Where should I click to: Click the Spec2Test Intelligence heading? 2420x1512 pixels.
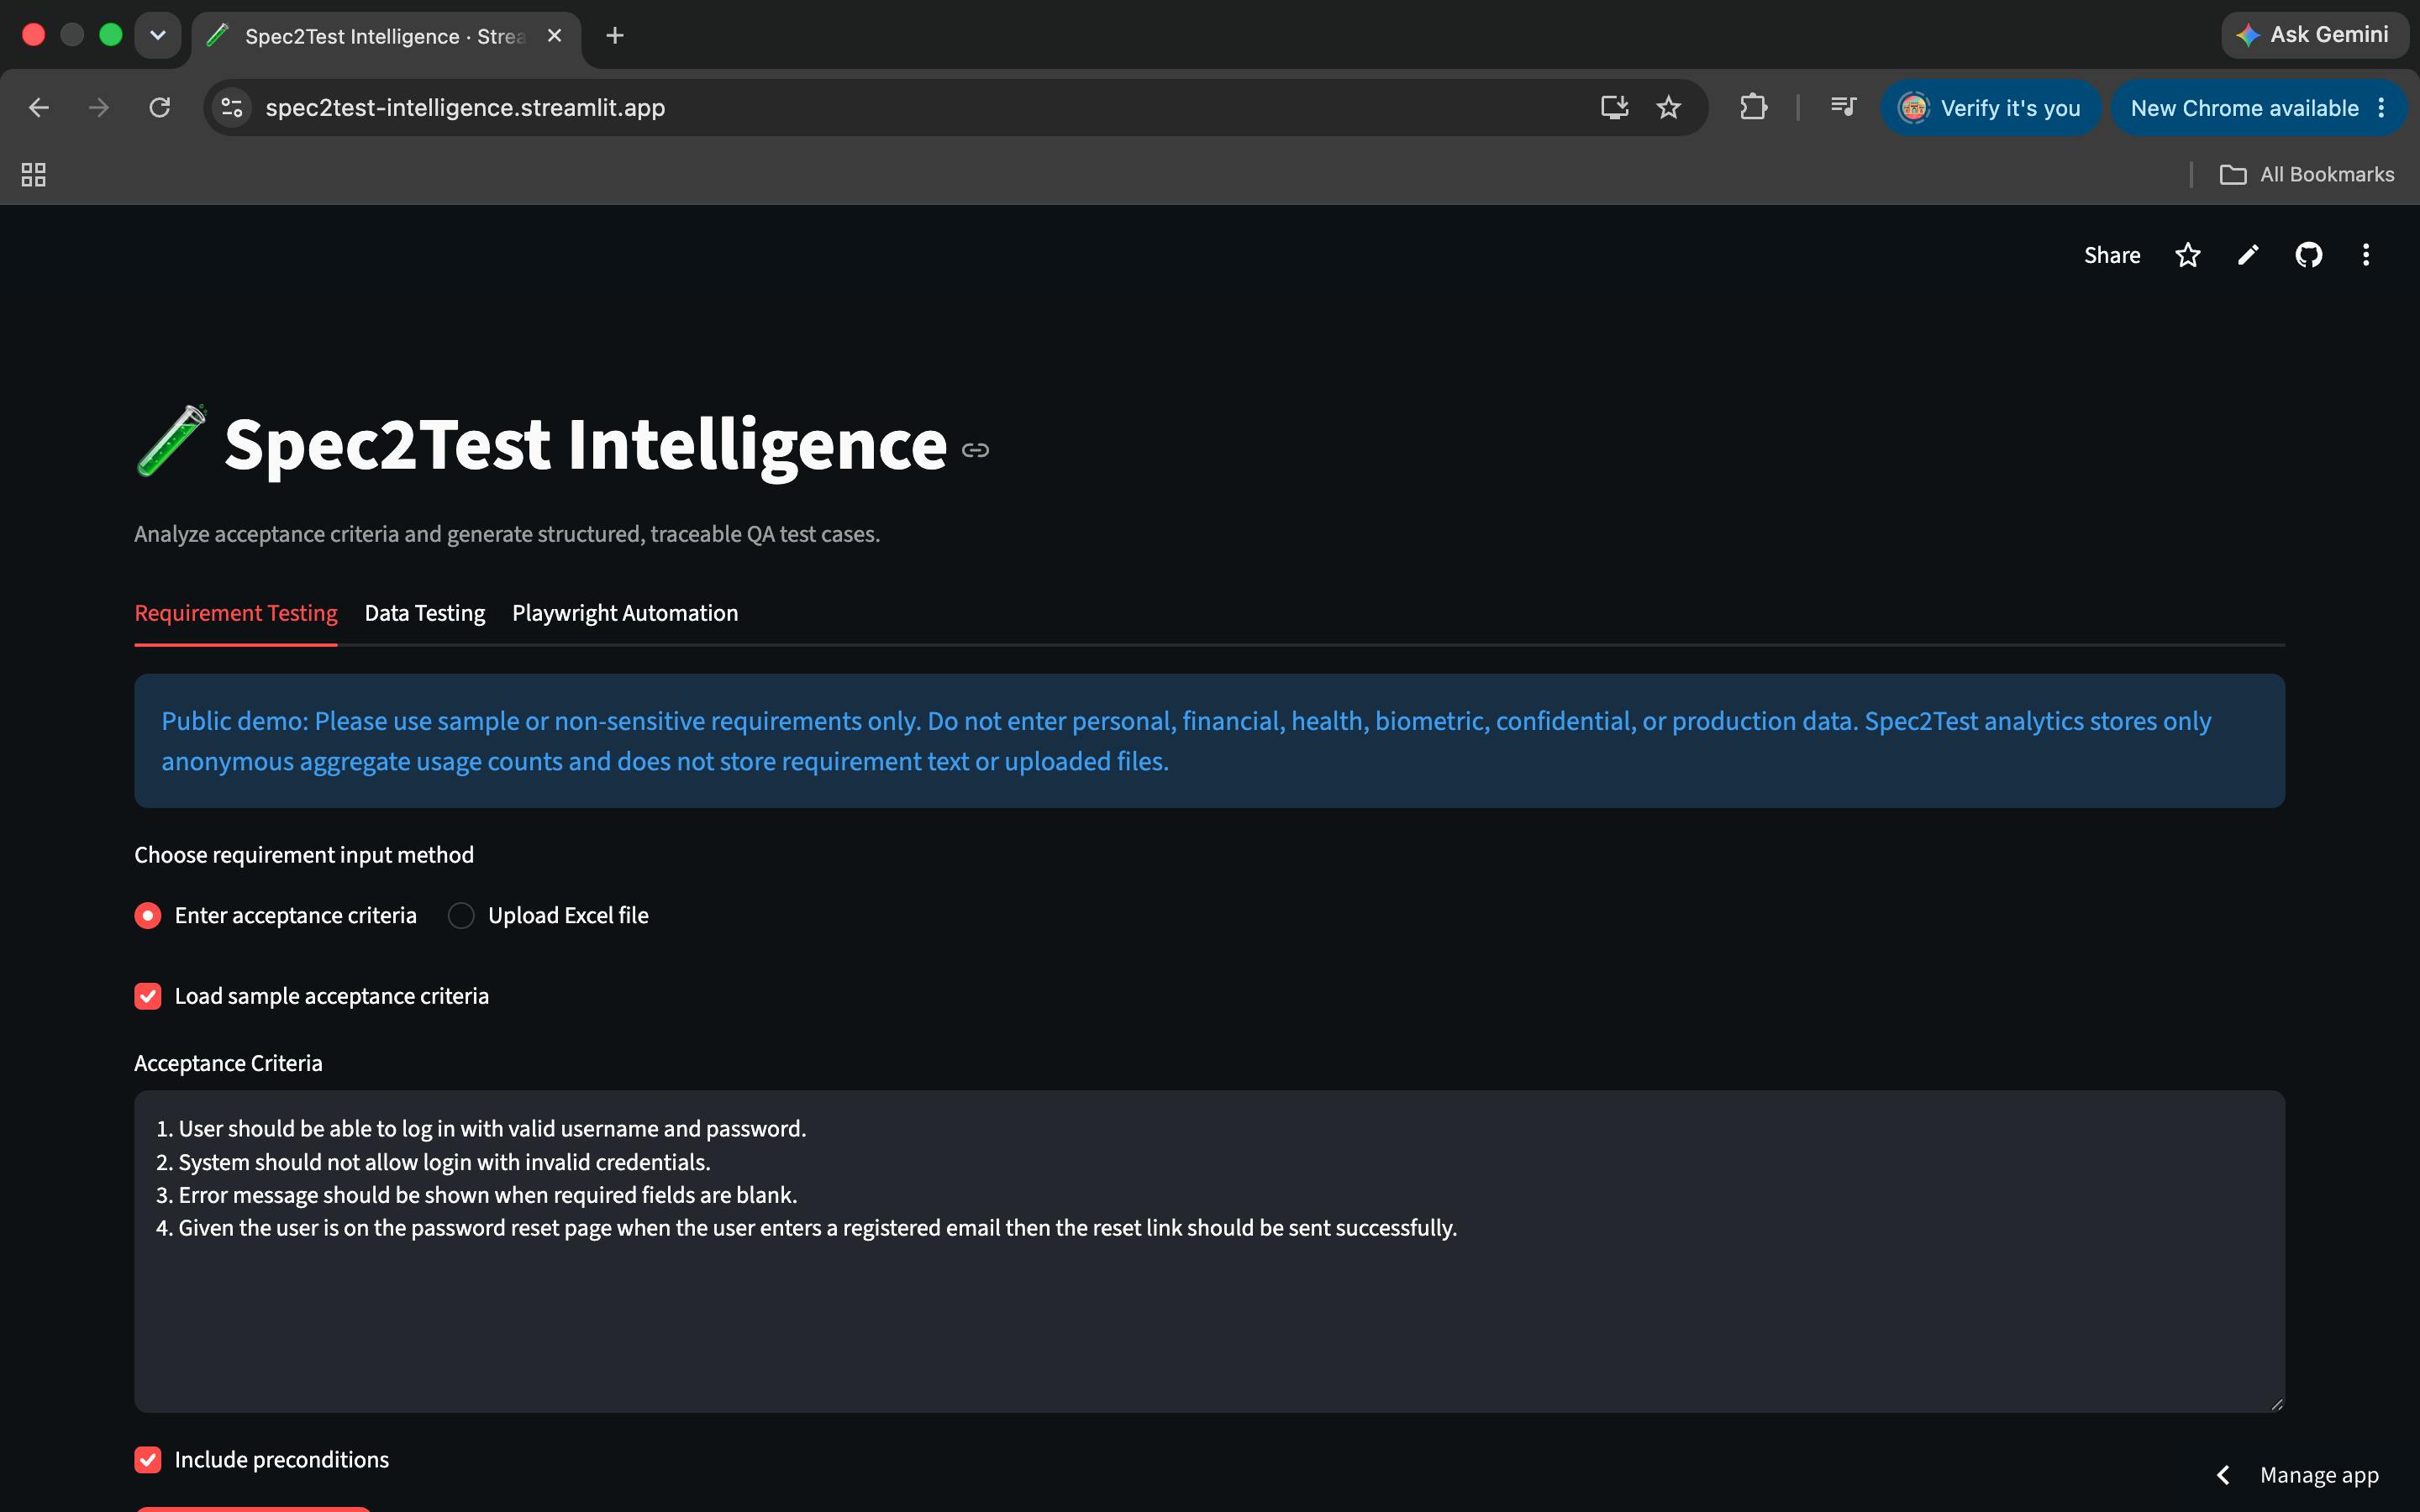(585, 444)
